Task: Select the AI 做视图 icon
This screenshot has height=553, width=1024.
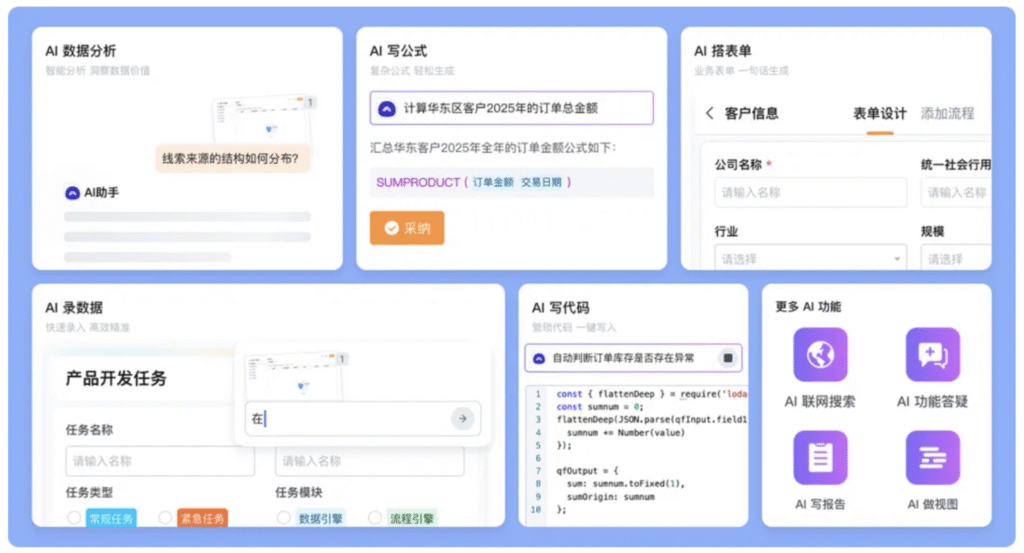Action: [x=932, y=458]
